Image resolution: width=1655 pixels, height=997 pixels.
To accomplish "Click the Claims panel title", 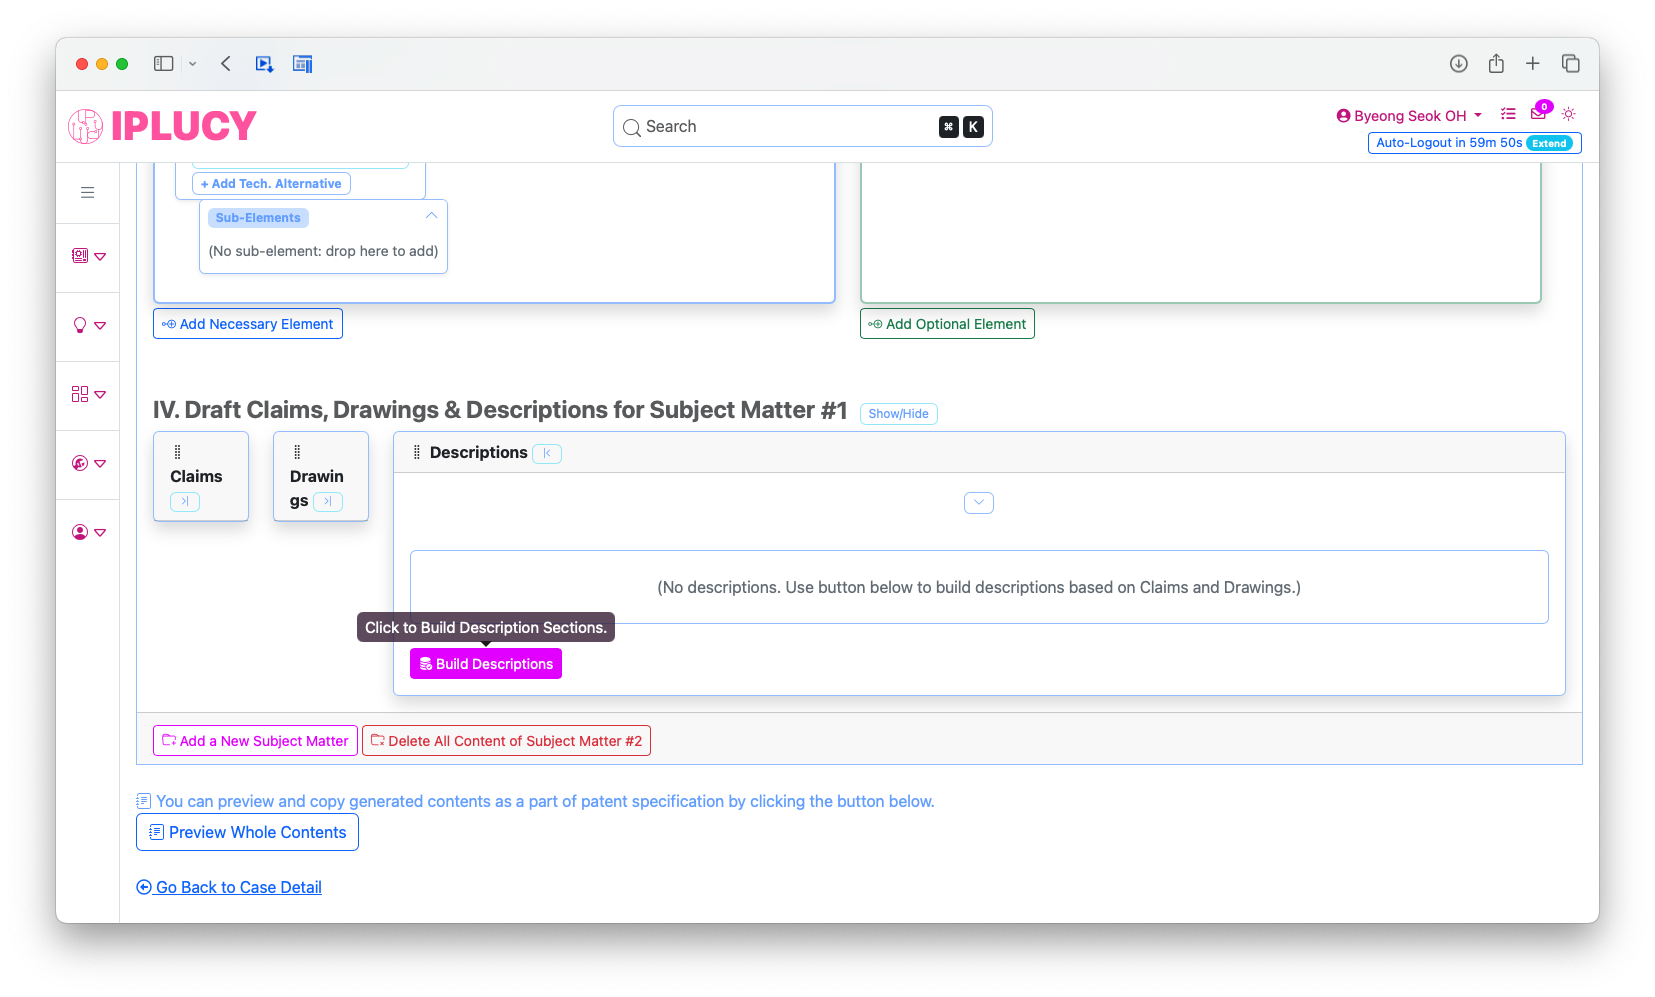I will click(196, 477).
